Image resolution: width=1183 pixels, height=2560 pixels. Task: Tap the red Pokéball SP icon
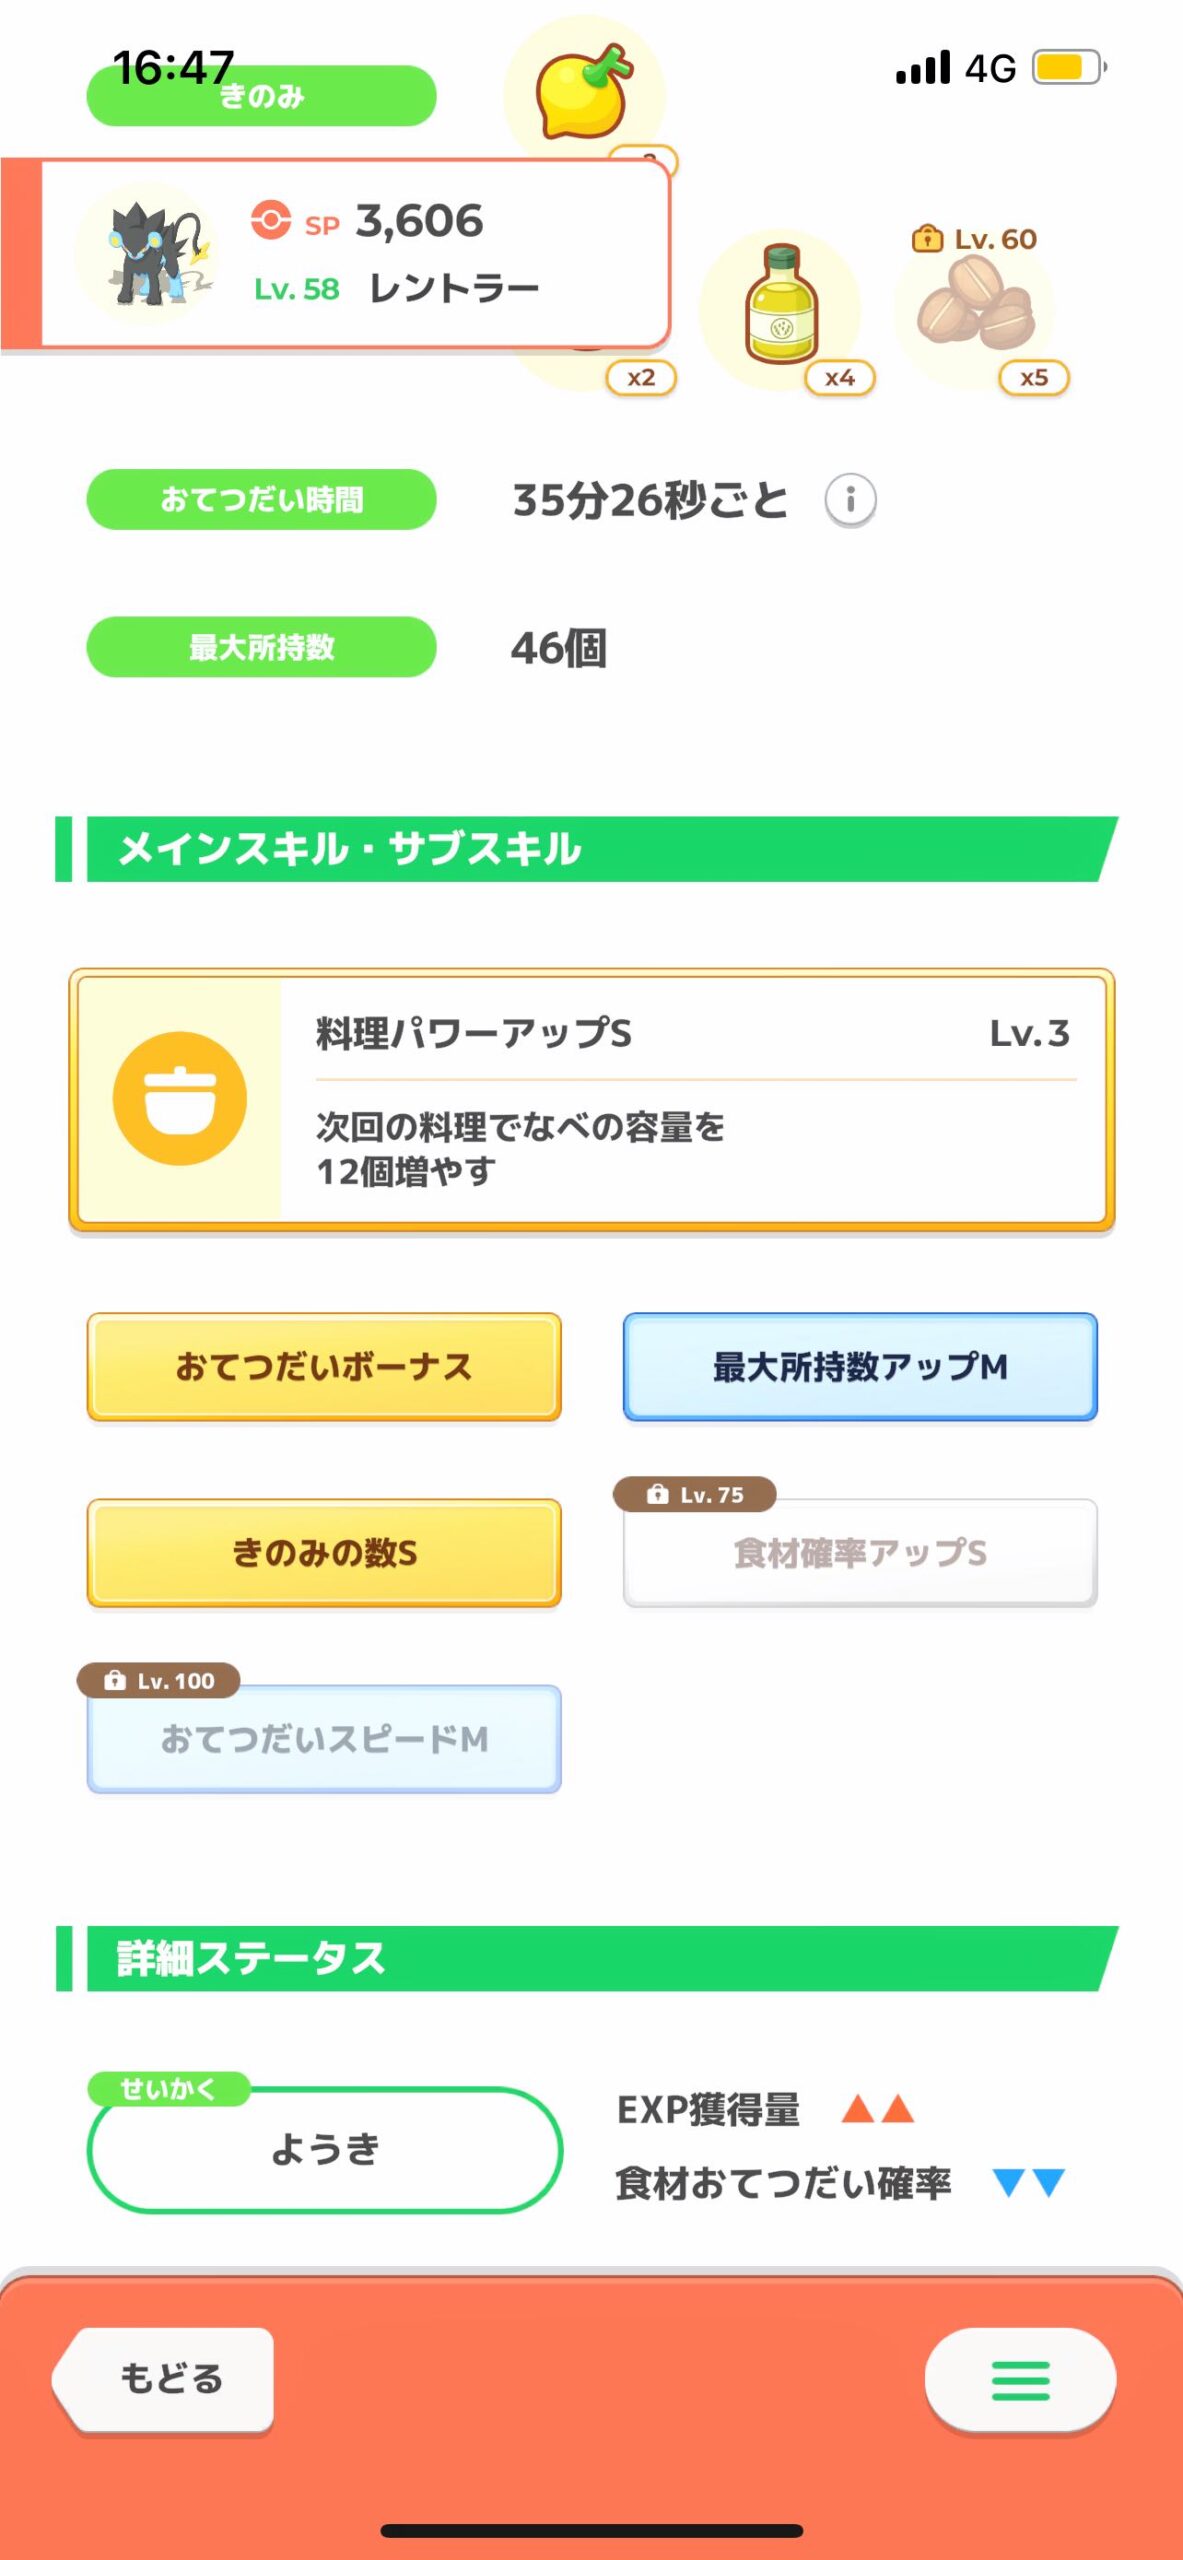[x=270, y=220]
